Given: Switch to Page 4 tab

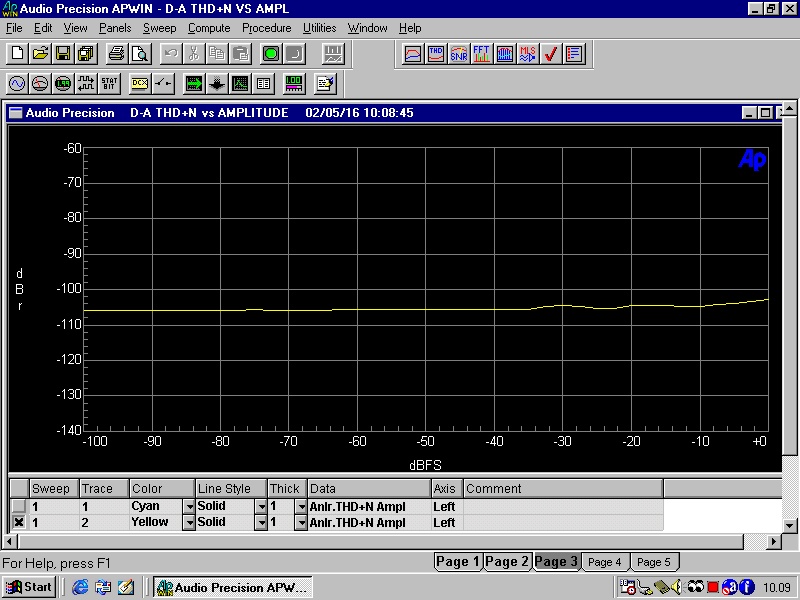Looking at the screenshot, I should 605,562.
